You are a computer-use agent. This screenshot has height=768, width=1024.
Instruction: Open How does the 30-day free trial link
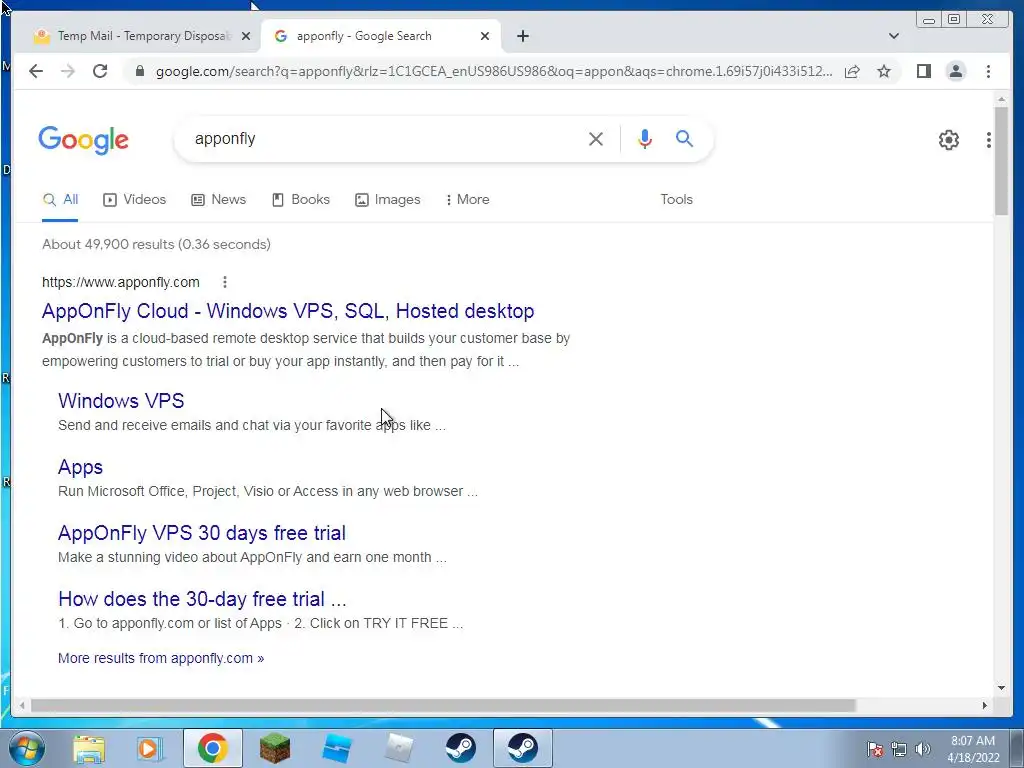click(202, 599)
